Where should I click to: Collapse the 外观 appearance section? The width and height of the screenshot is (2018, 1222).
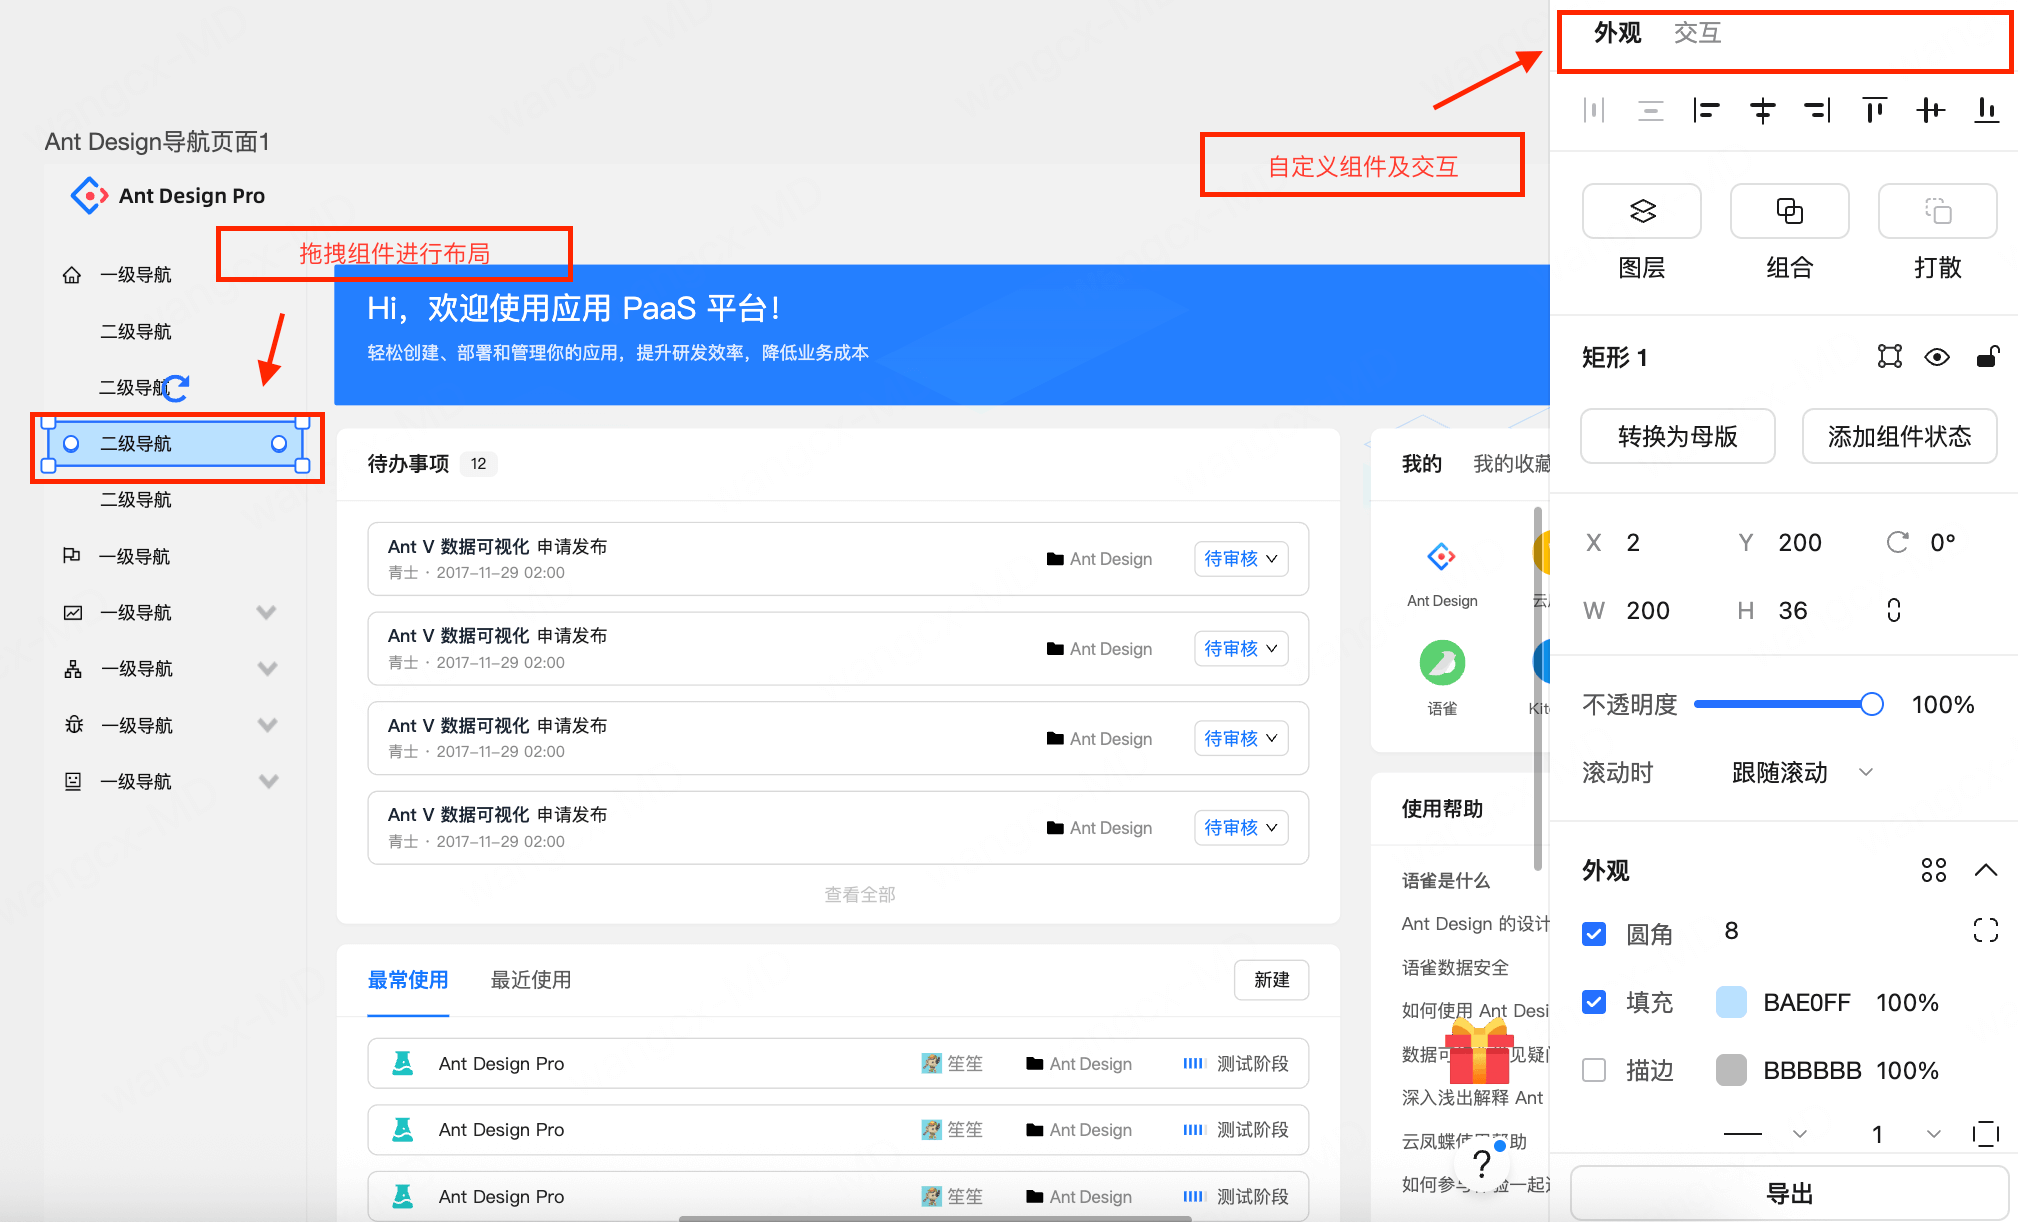tap(1986, 870)
